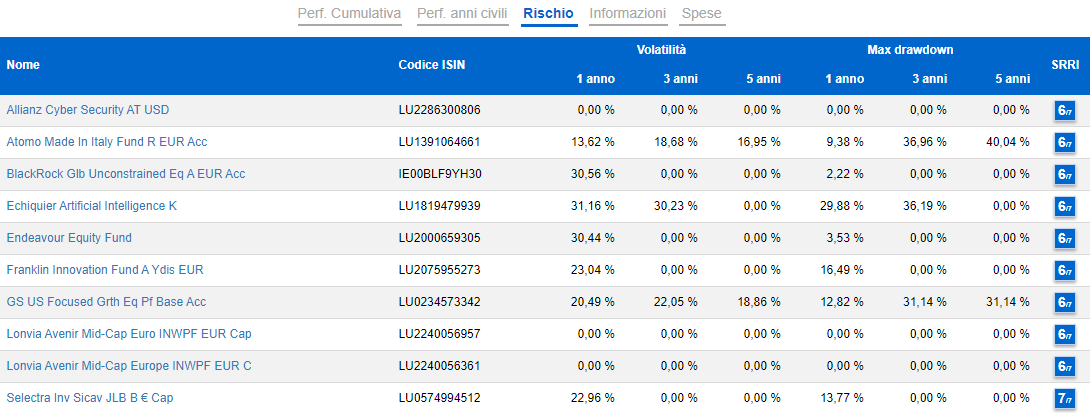
Task: Open Atomo Made In Italy Fund link
Action: click(x=107, y=142)
